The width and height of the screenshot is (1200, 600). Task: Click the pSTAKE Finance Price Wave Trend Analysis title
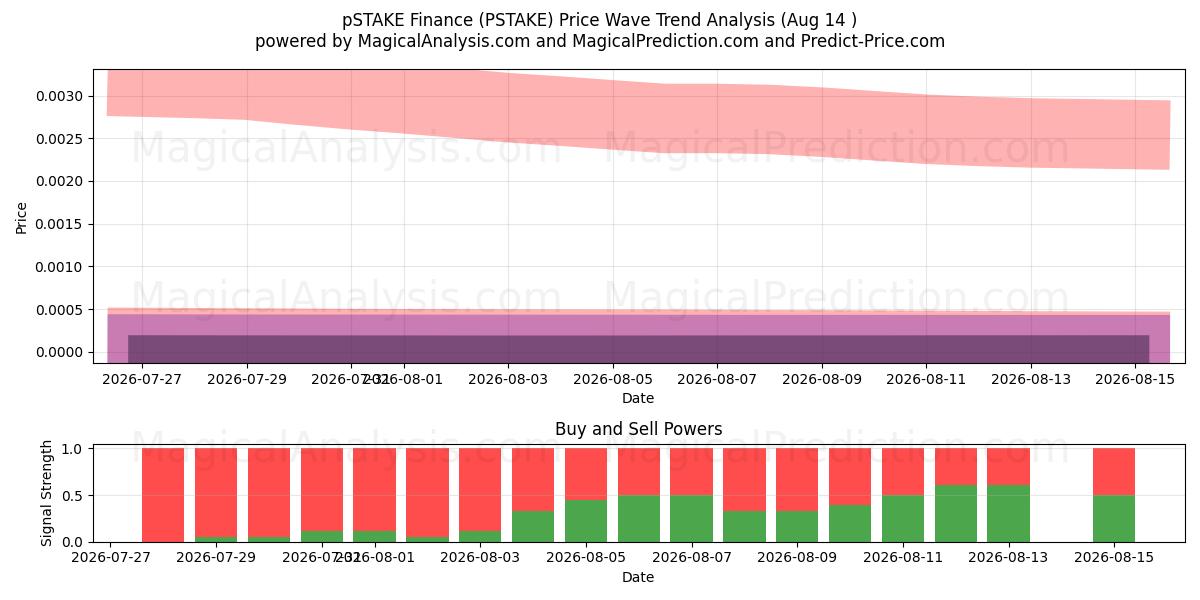600,20
